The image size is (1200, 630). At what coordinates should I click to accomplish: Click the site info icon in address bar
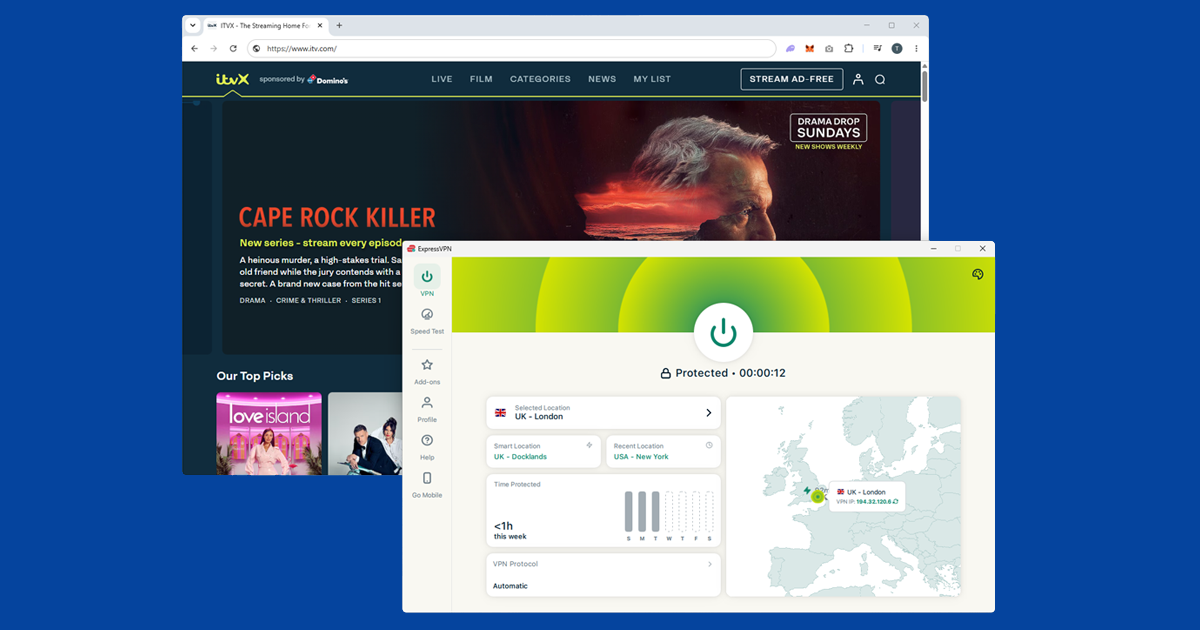(256, 48)
